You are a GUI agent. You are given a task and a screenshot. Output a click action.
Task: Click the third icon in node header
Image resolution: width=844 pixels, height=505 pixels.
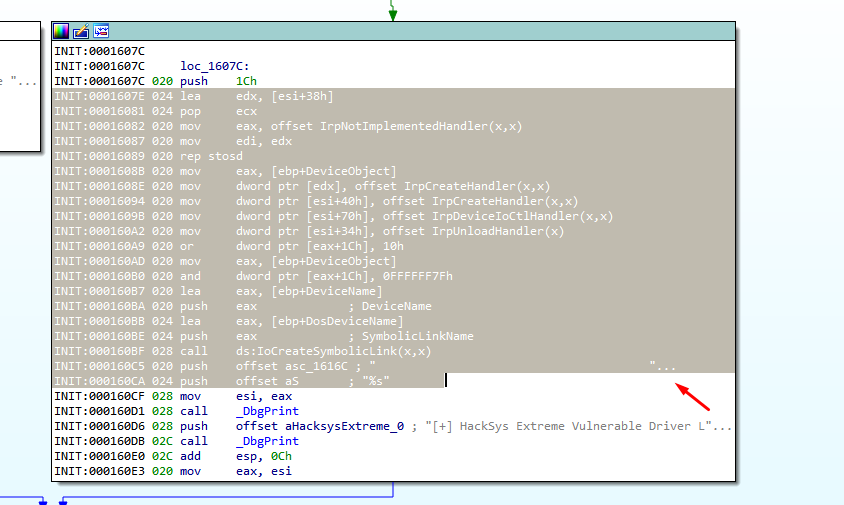(100, 31)
